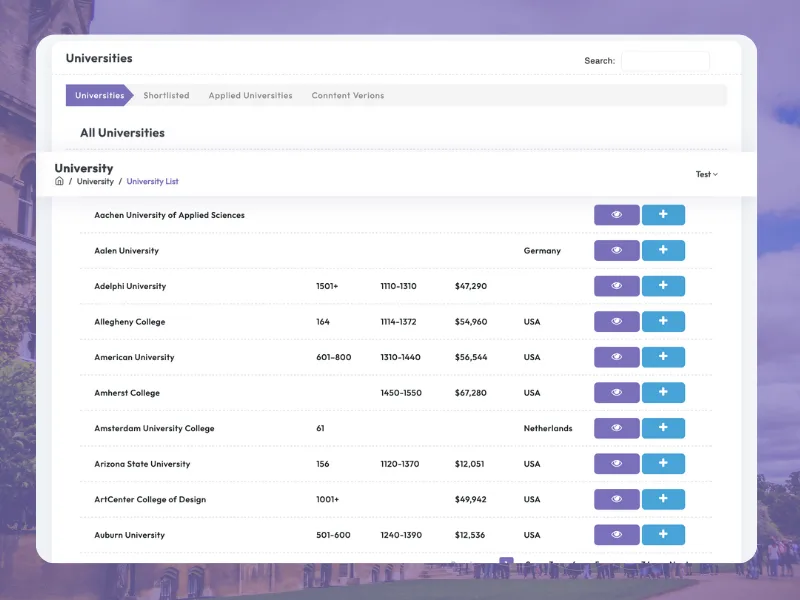The image size is (800, 600).
Task: Click the eye icon for Arizona State University
Action: click(x=616, y=464)
